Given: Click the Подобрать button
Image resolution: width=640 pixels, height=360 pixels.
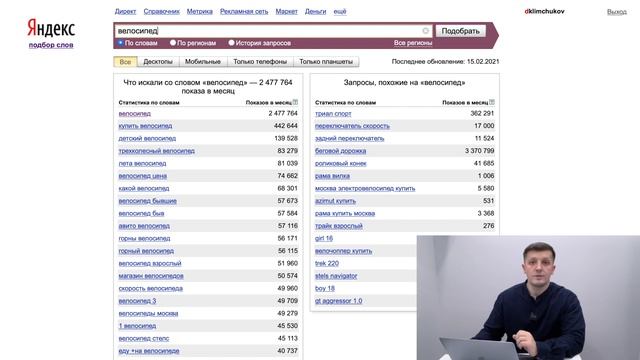Looking at the screenshot, I should [460, 31].
